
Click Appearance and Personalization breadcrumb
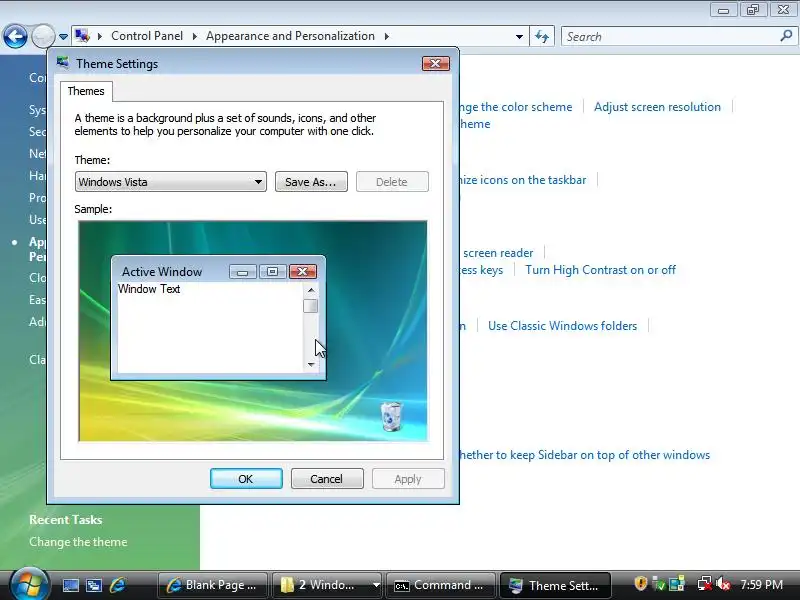[290, 36]
